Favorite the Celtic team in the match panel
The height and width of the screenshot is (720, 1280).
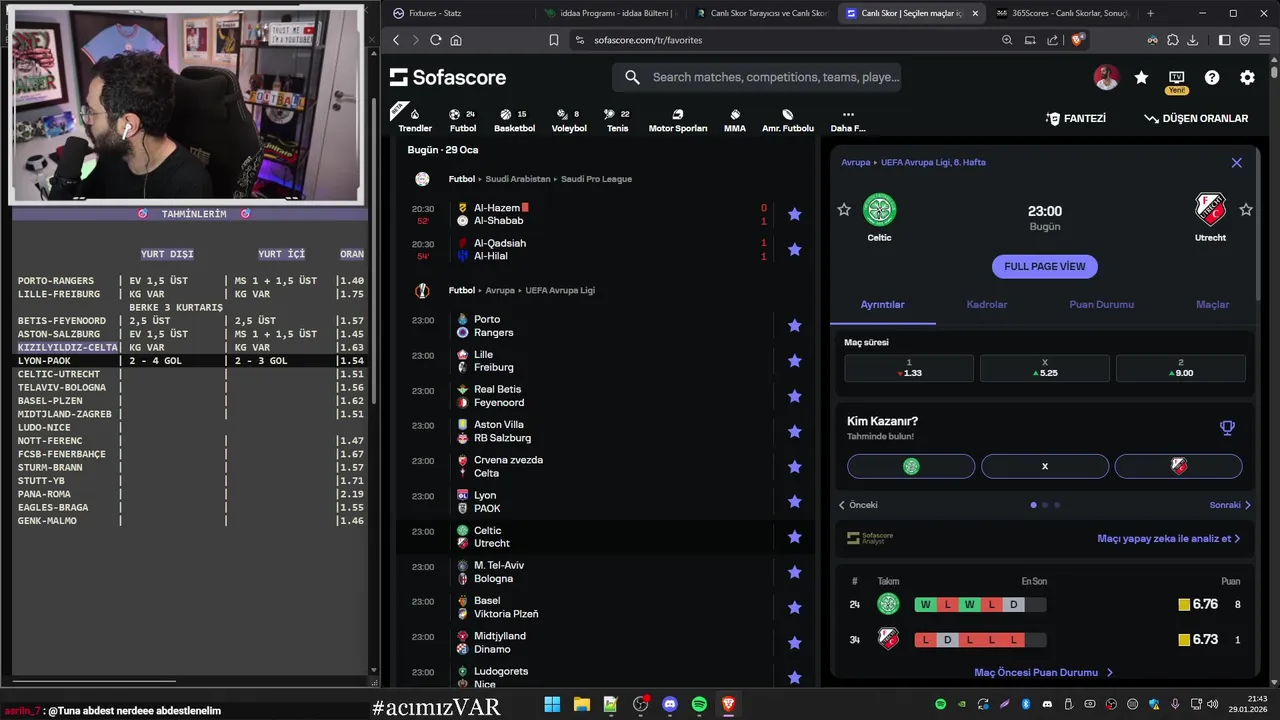[x=844, y=209]
